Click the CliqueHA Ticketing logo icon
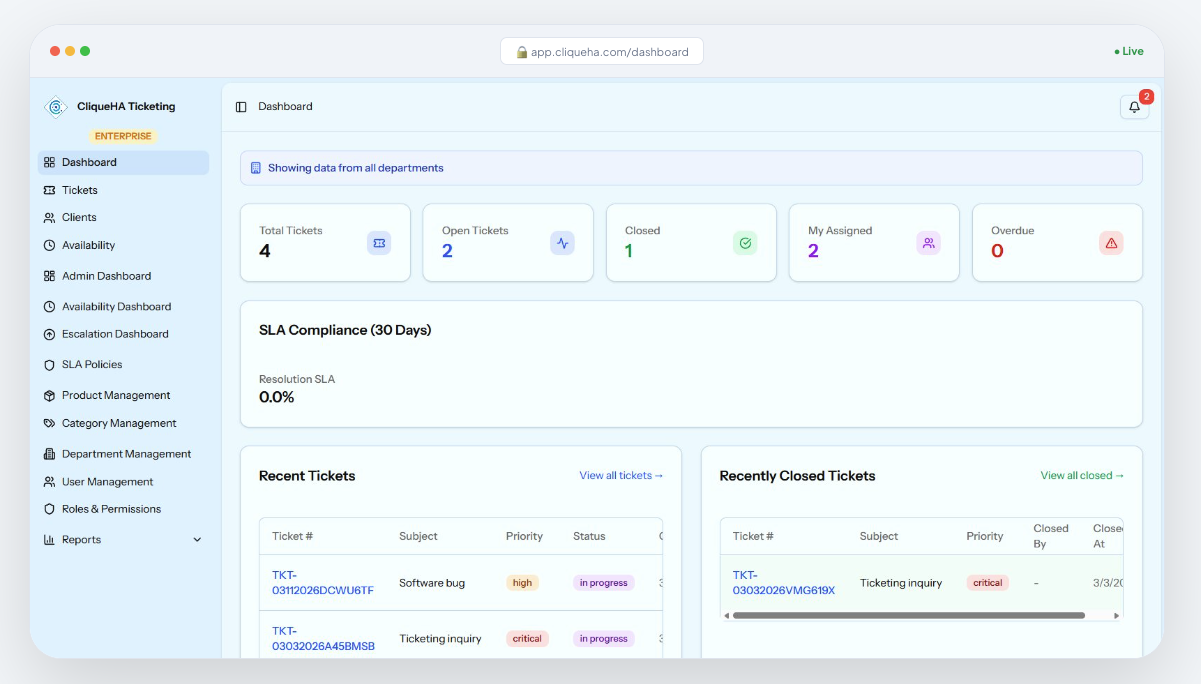This screenshot has height=684, width=1201. tap(57, 107)
